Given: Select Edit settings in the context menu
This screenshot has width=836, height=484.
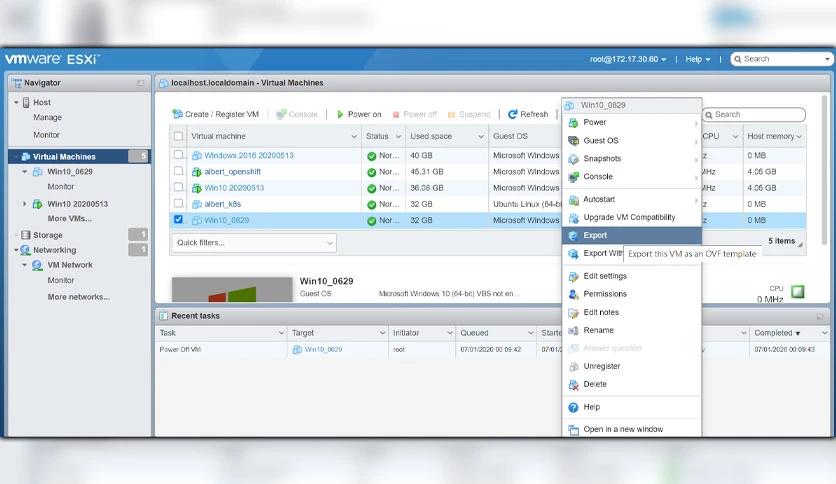Looking at the screenshot, I should pos(605,276).
